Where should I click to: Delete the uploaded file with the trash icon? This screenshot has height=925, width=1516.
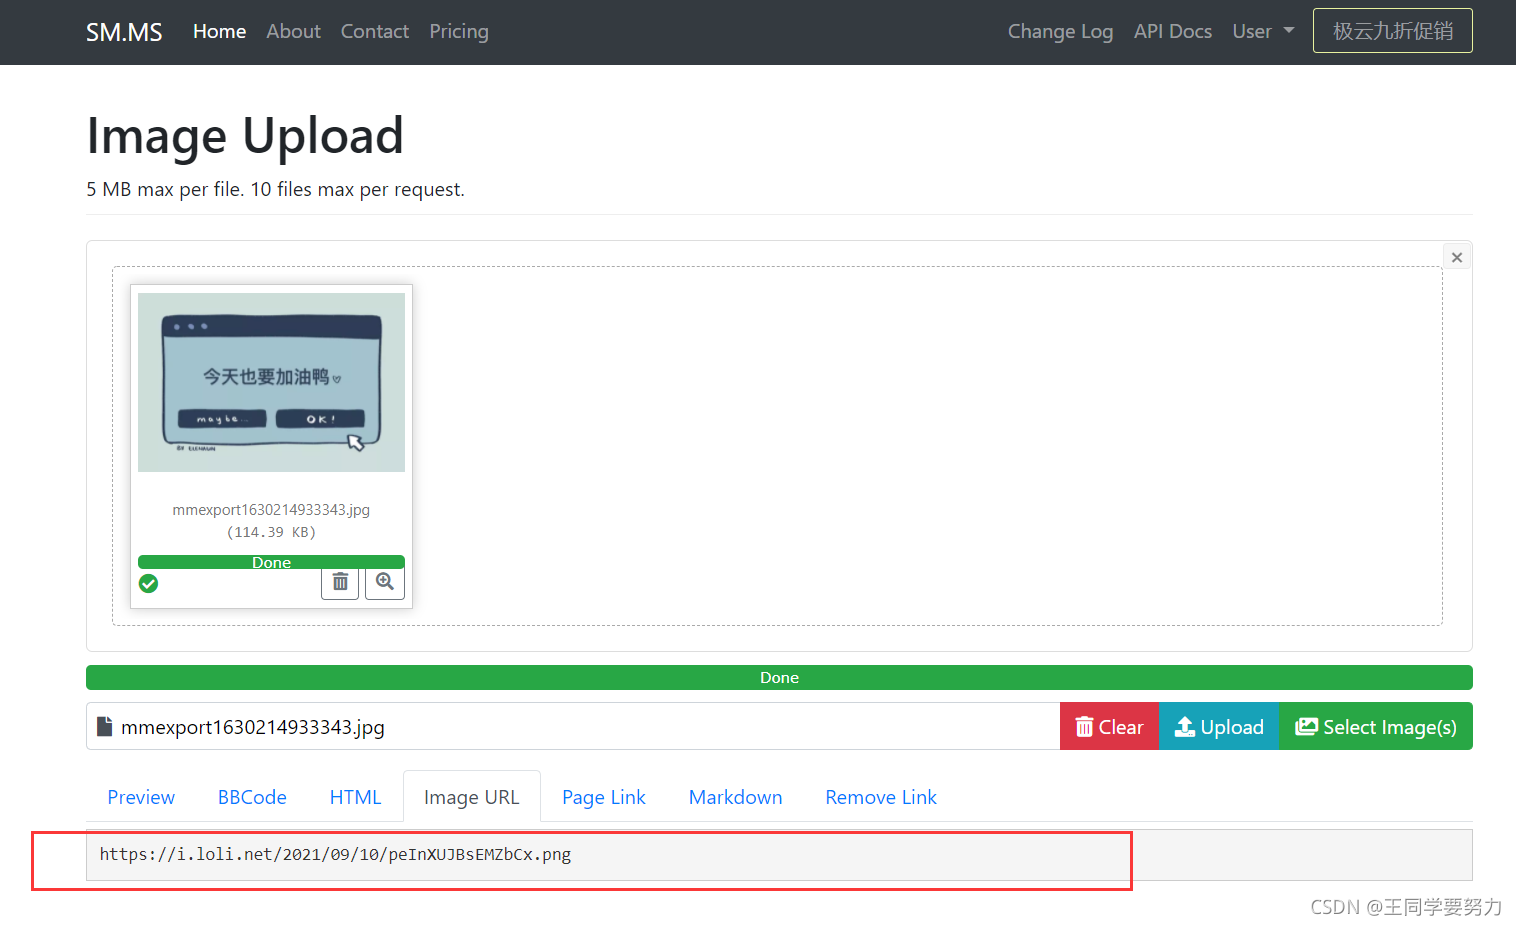coord(340,582)
